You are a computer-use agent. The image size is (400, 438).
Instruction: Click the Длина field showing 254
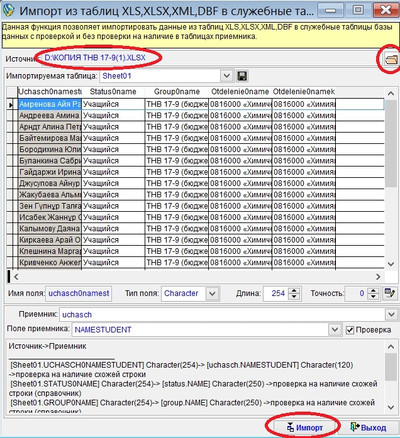[276, 294]
